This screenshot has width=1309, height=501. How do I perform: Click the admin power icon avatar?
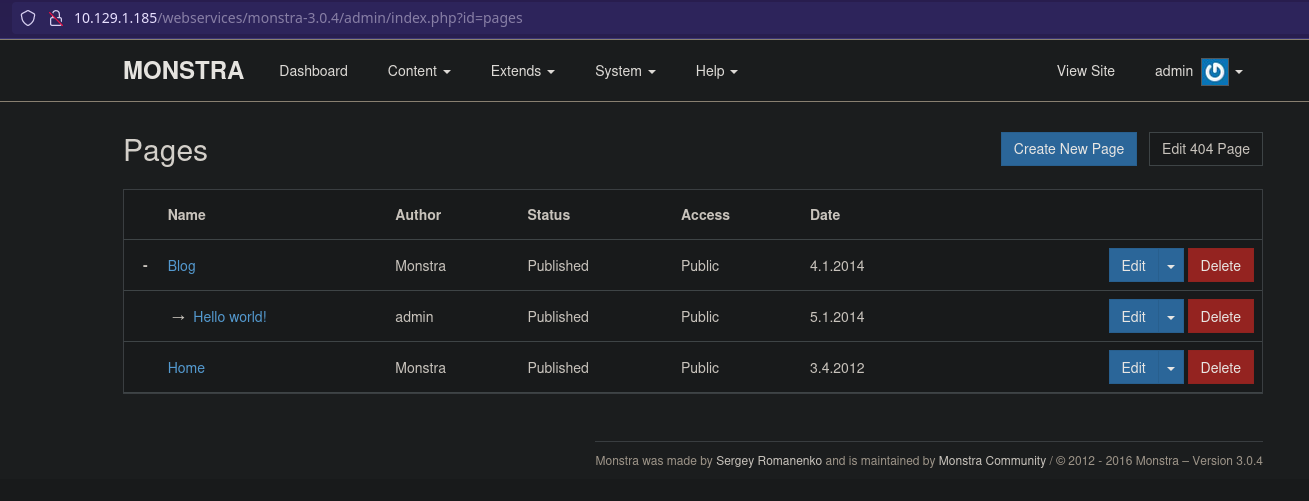1214,71
